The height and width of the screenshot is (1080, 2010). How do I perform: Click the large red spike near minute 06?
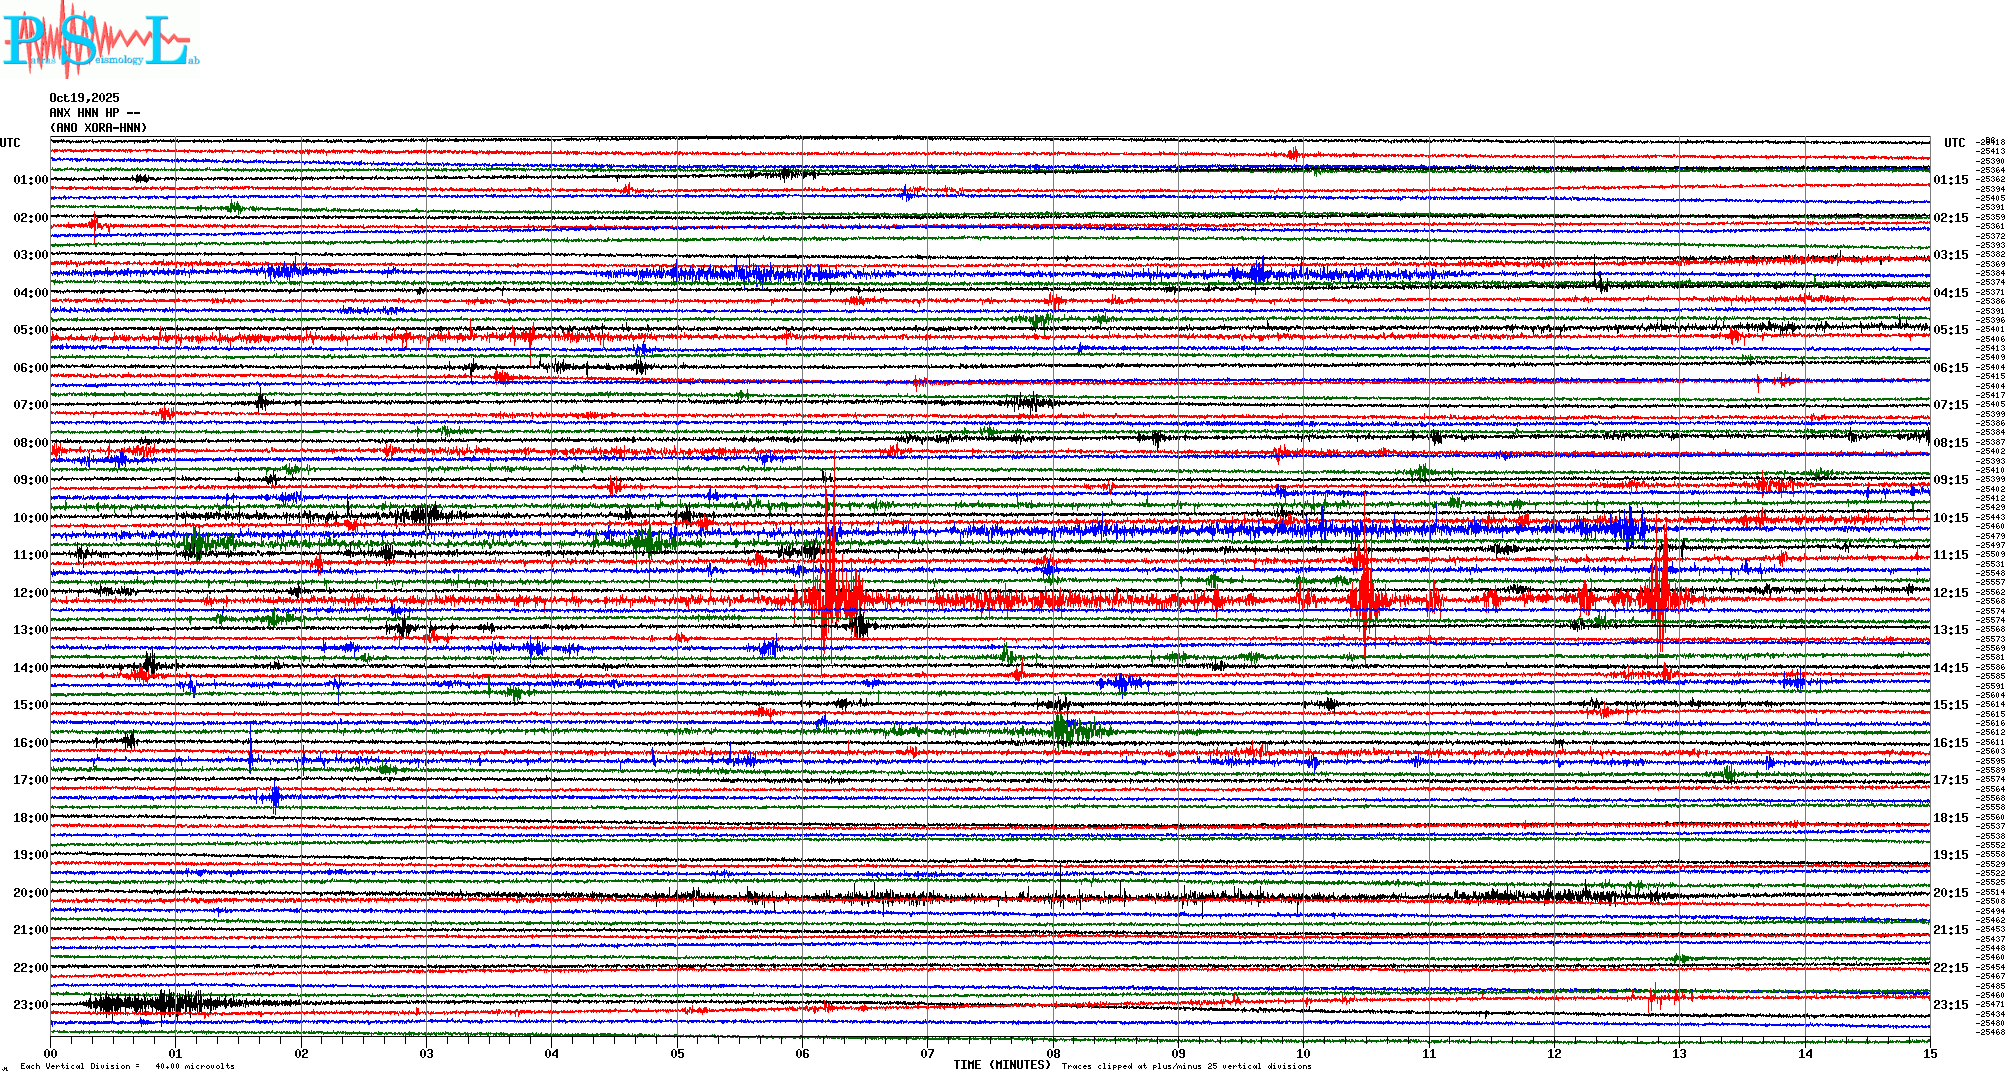[x=830, y=598]
